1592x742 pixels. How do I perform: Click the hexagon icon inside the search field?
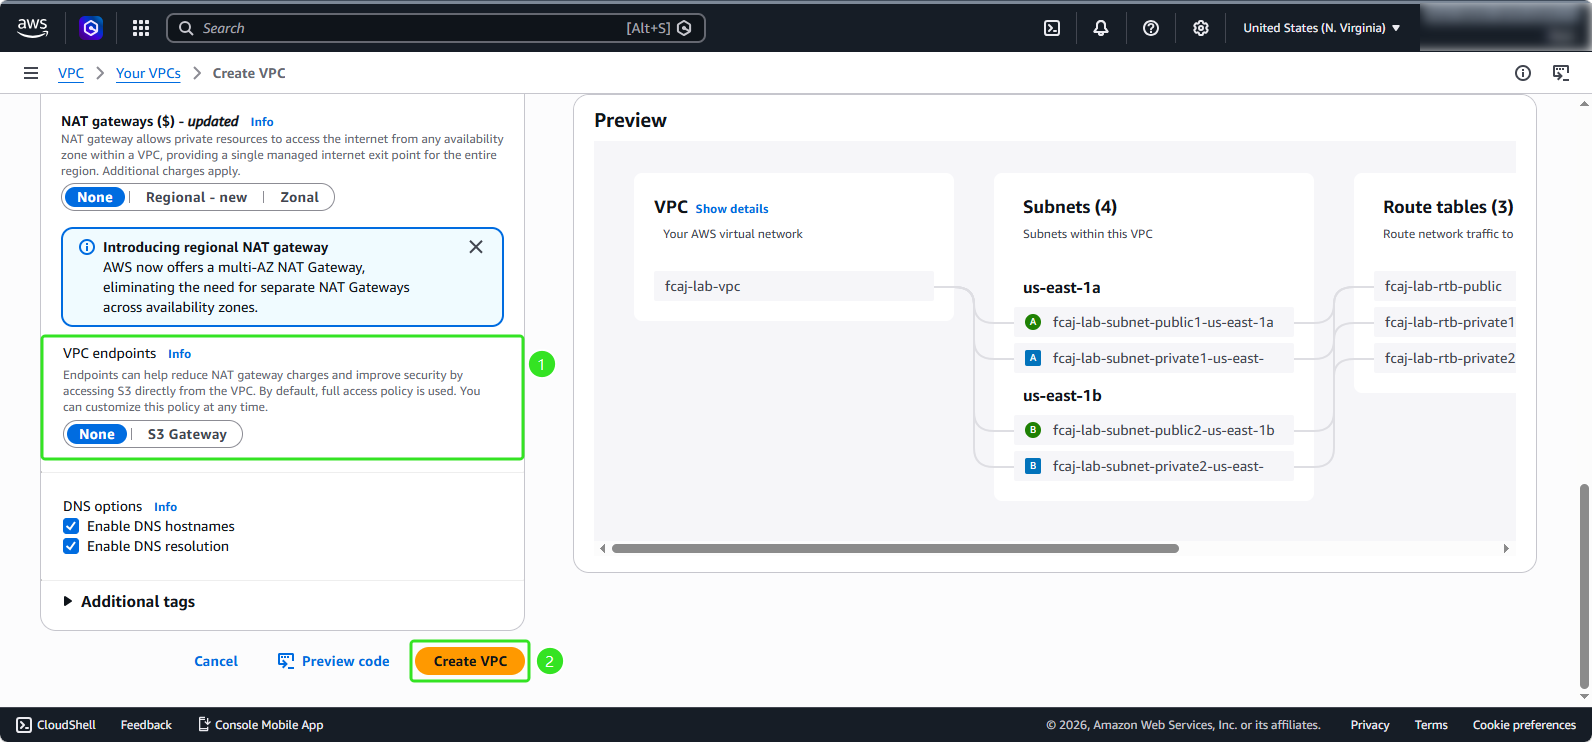pos(684,28)
